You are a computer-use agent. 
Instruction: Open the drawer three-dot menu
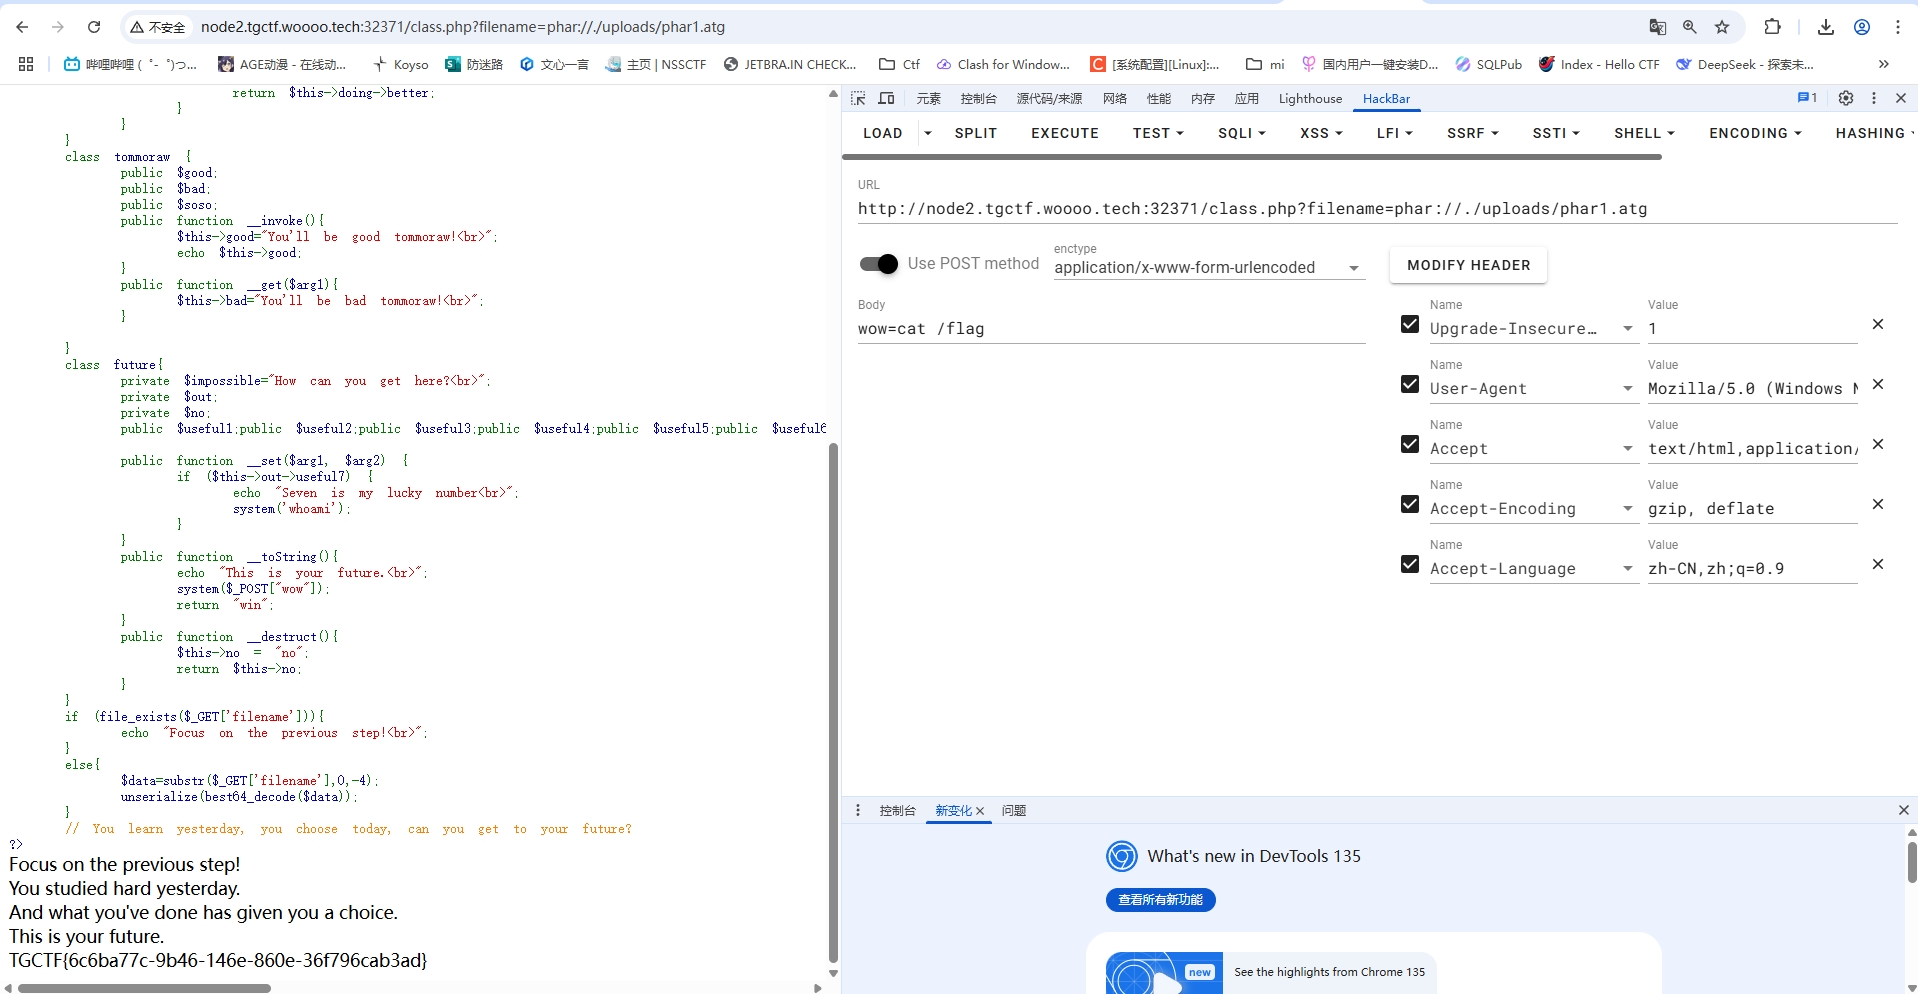click(858, 810)
